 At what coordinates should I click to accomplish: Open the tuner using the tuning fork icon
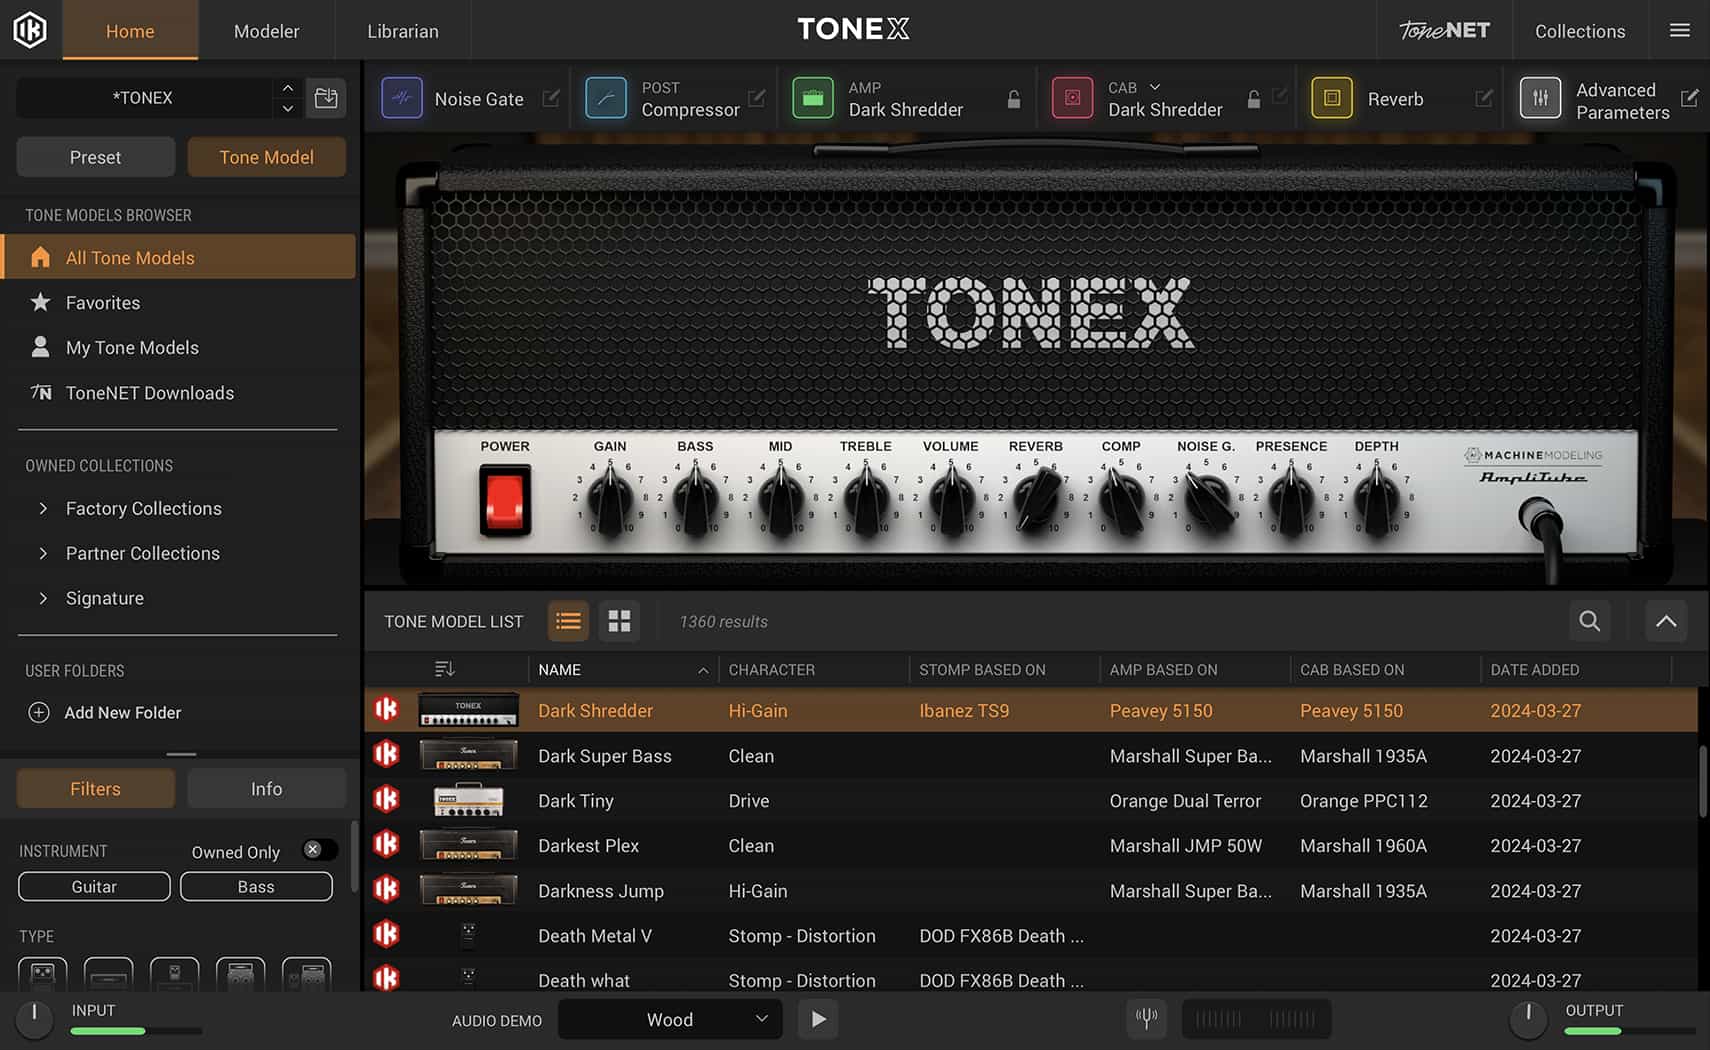(1146, 1018)
